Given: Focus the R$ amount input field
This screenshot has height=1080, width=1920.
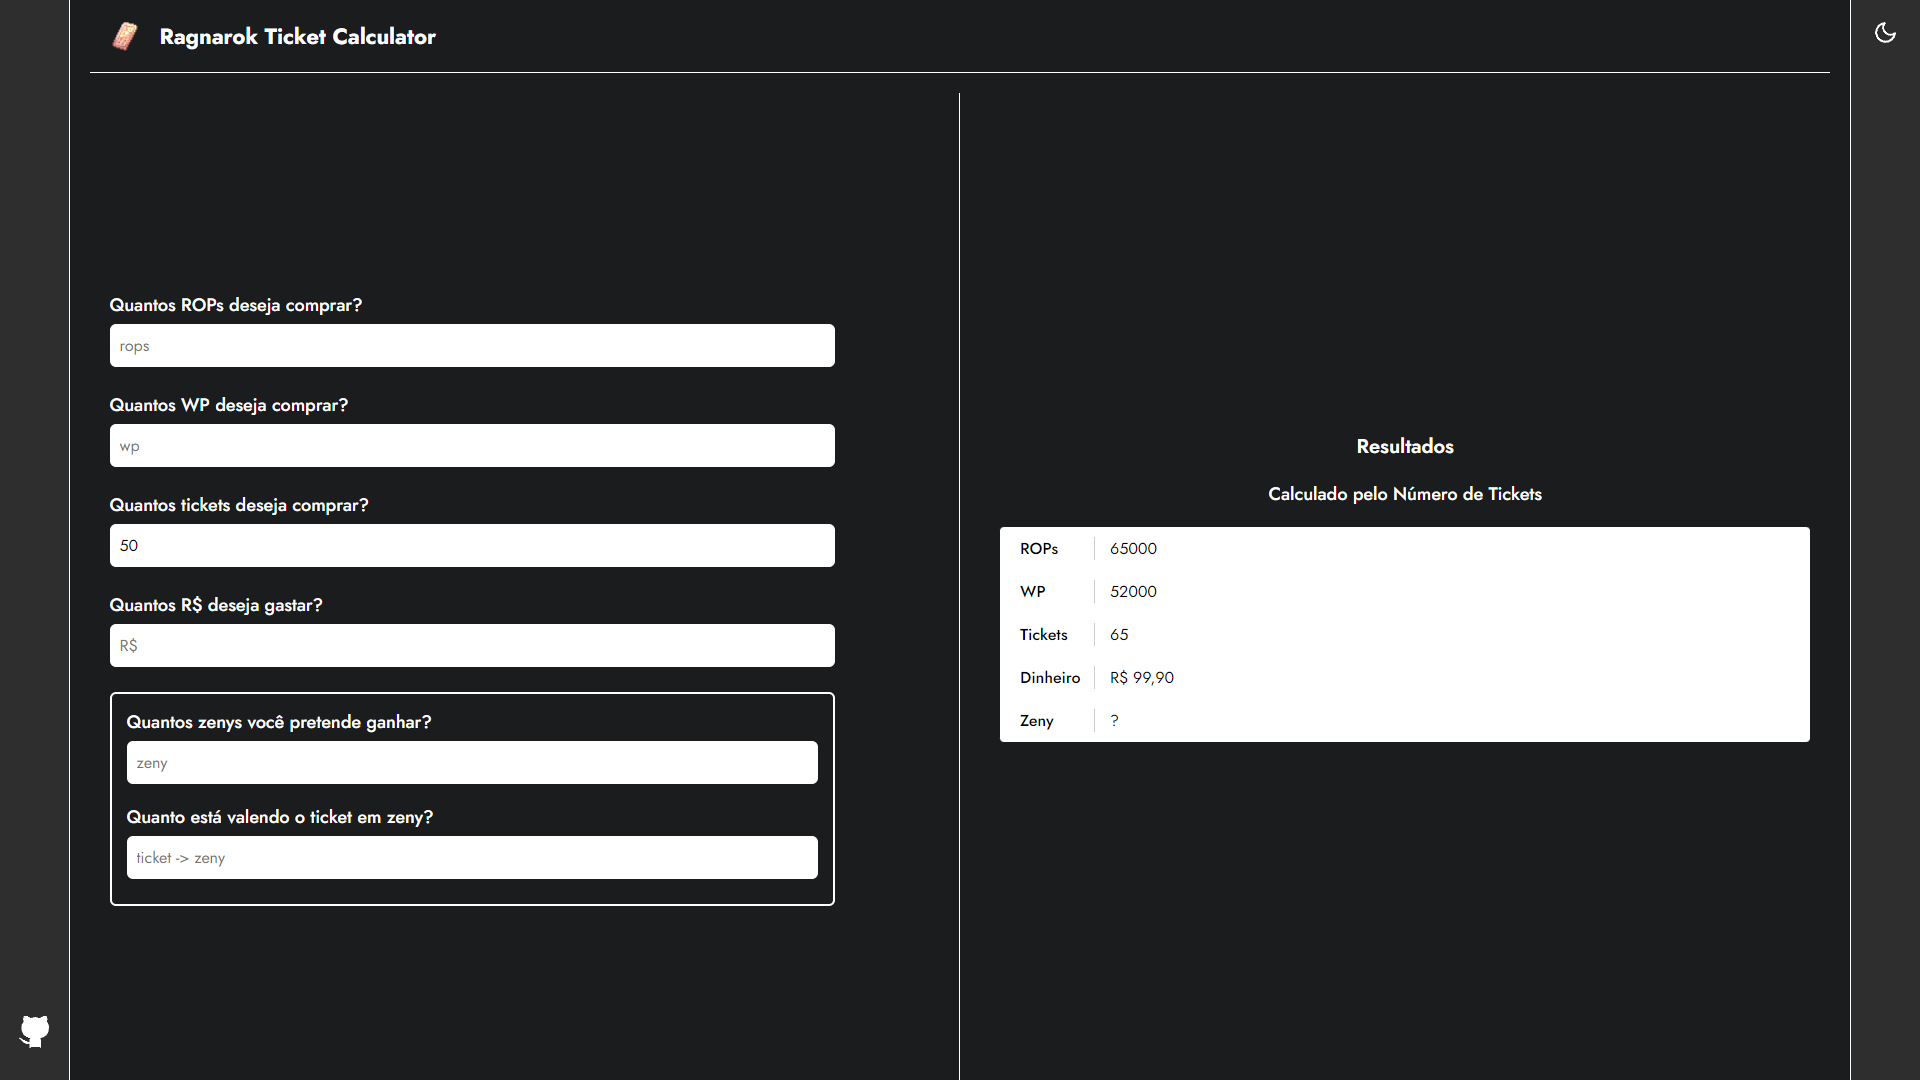Looking at the screenshot, I should [472, 646].
